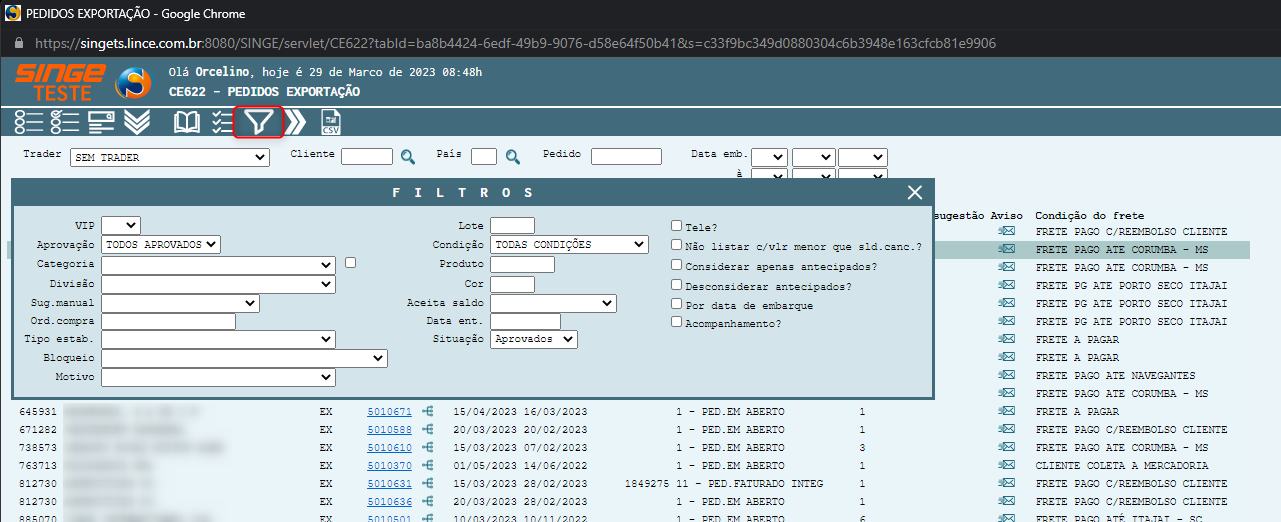Click the Chrome address bar URL
This screenshot has height=522, width=1281.
[x=515, y=44]
